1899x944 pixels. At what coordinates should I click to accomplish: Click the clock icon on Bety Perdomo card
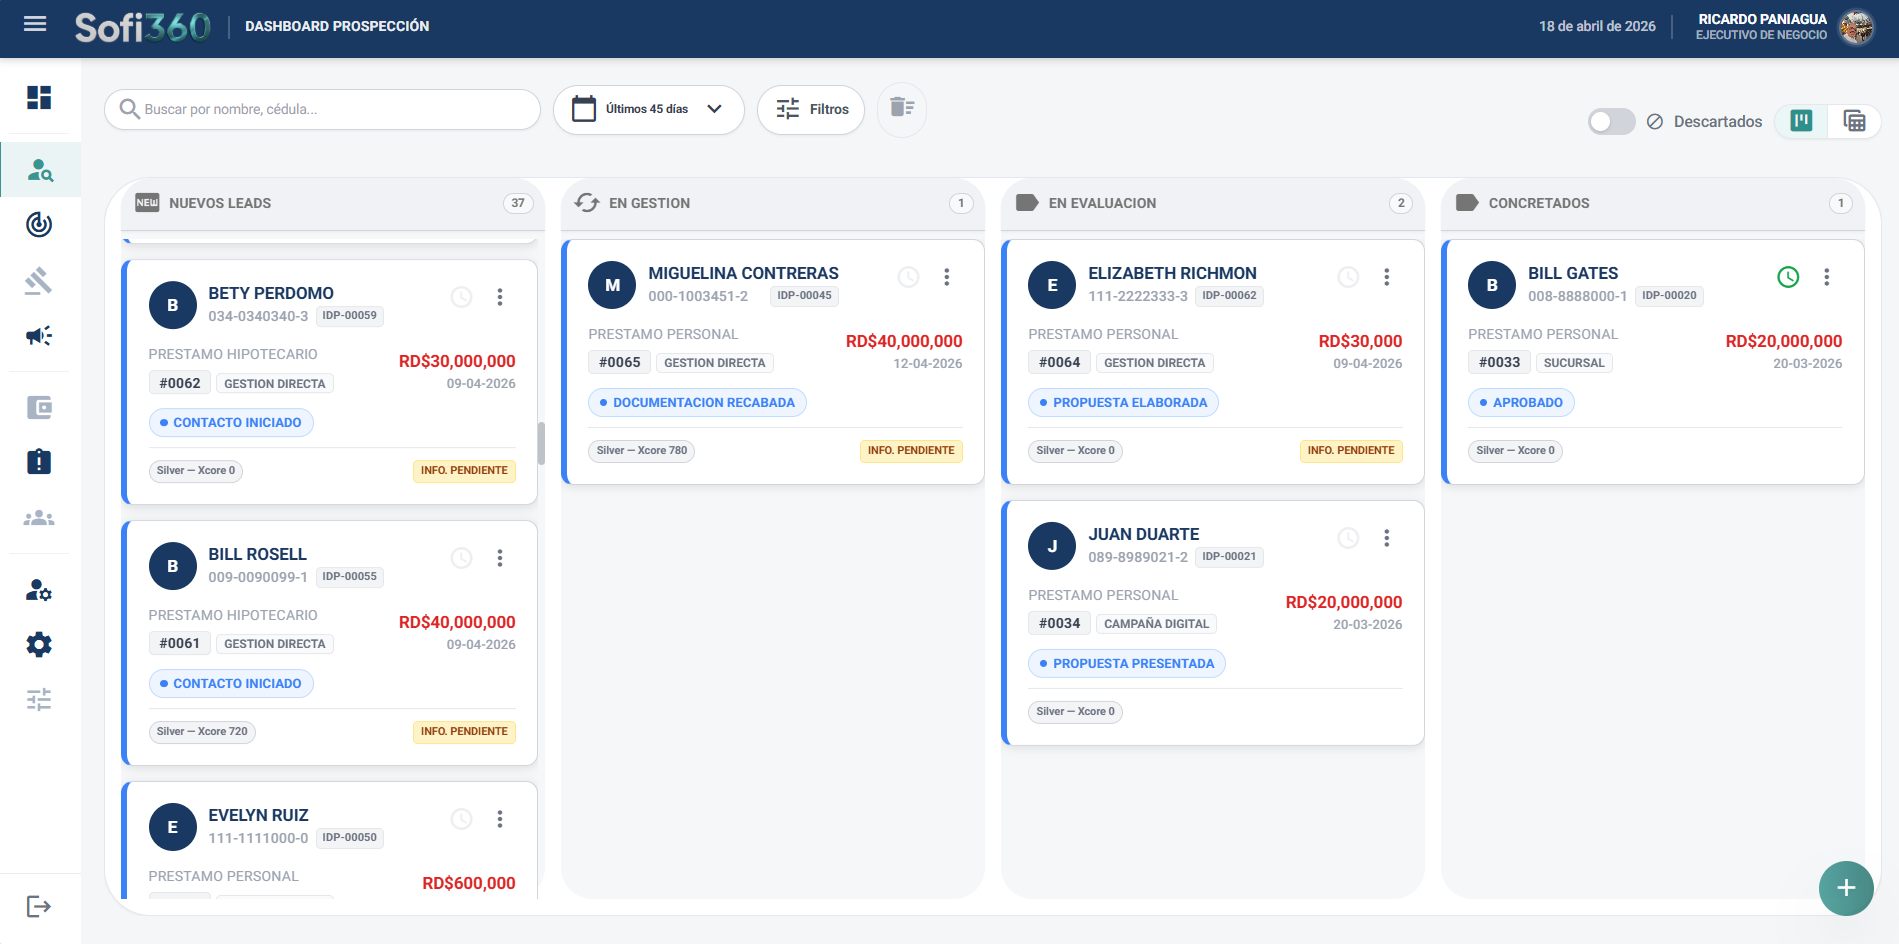(x=461, y=297)
